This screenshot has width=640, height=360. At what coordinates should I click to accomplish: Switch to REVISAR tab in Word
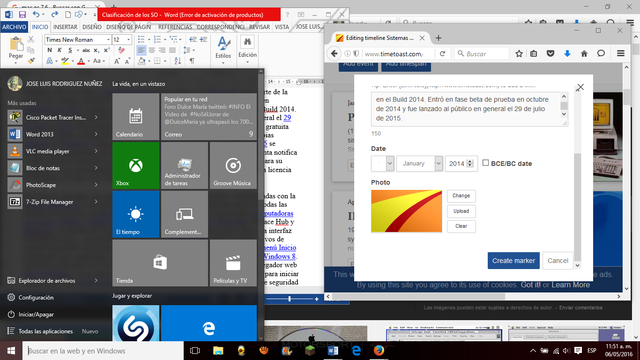[x=259, y=27]
